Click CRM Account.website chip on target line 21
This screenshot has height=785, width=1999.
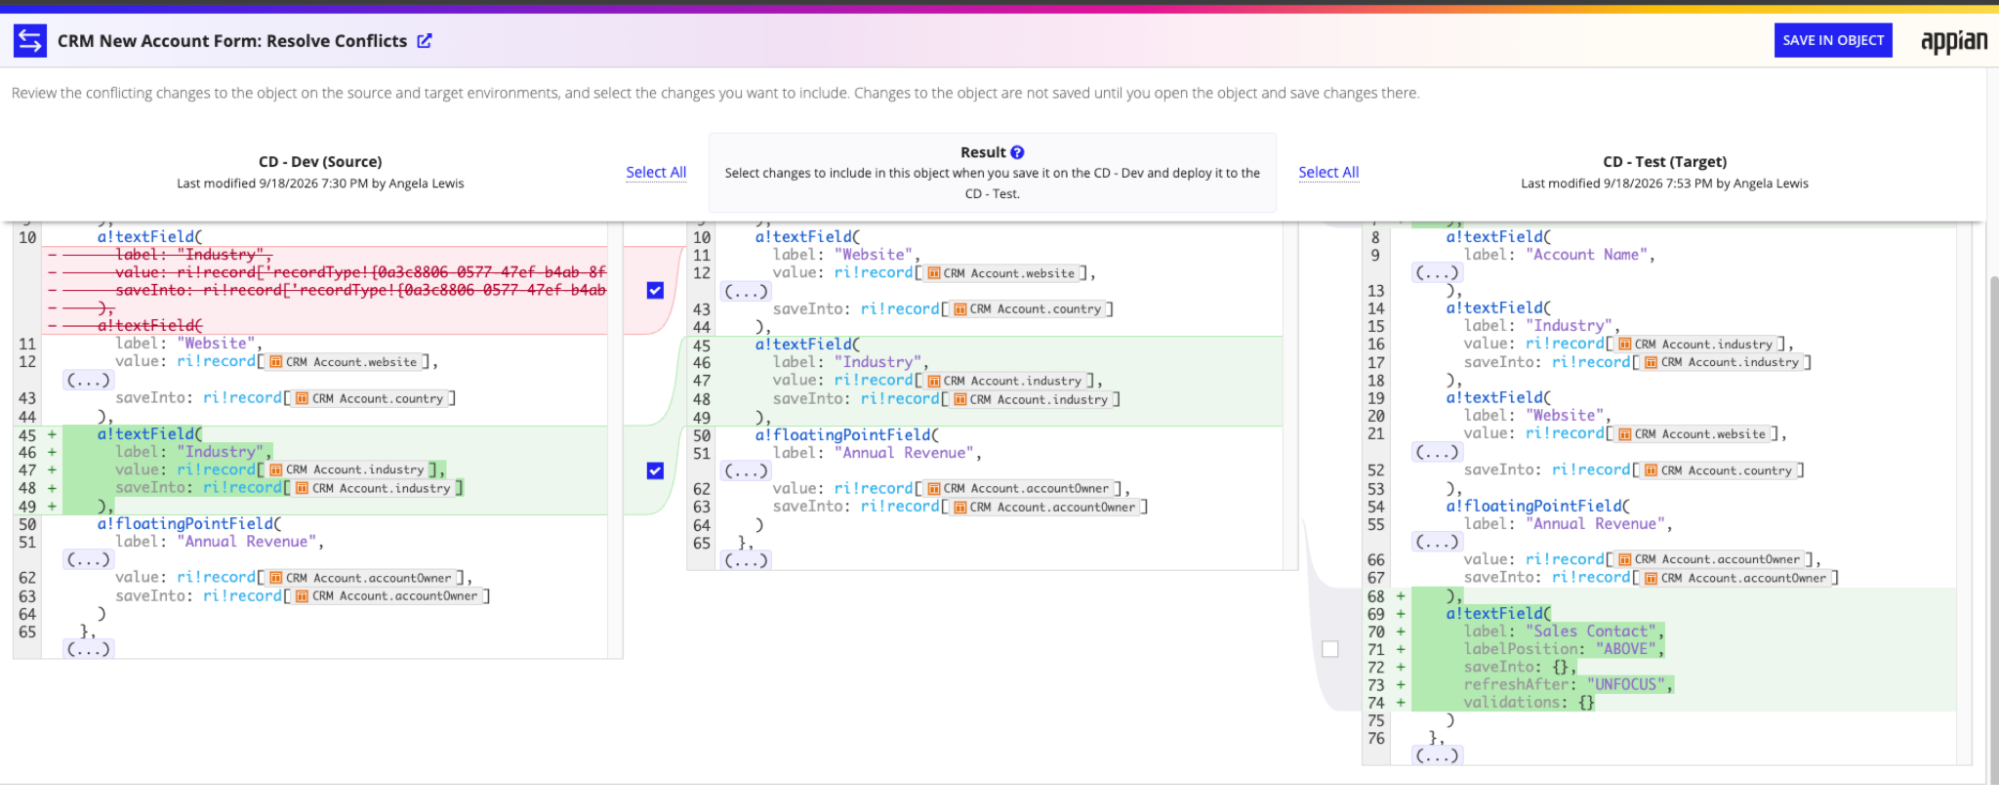click(1692, 434)
